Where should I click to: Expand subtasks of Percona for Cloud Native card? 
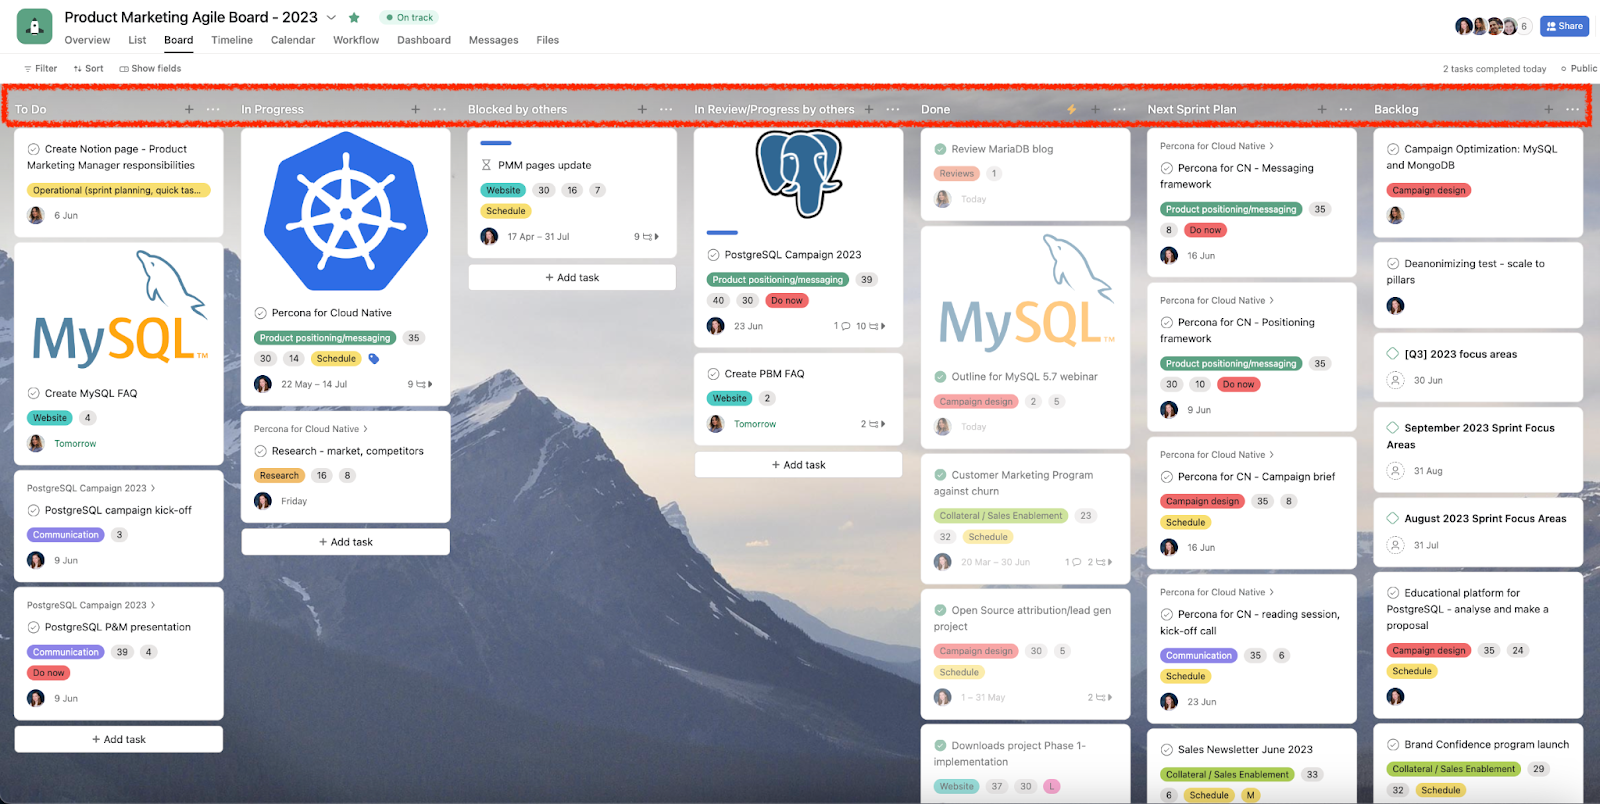click(x=420, y=384)
